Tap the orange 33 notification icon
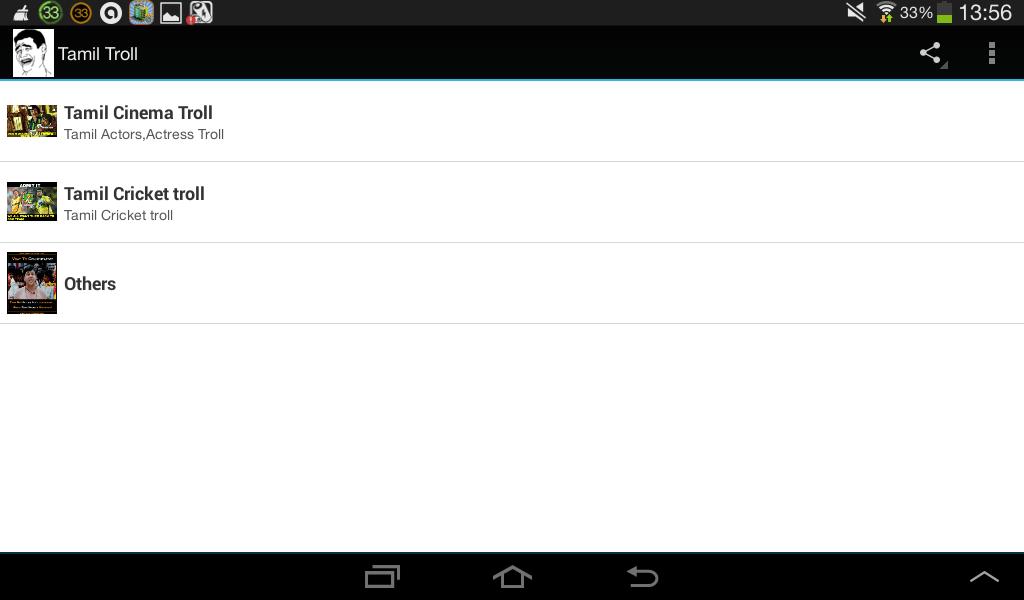 click(81, 12)
